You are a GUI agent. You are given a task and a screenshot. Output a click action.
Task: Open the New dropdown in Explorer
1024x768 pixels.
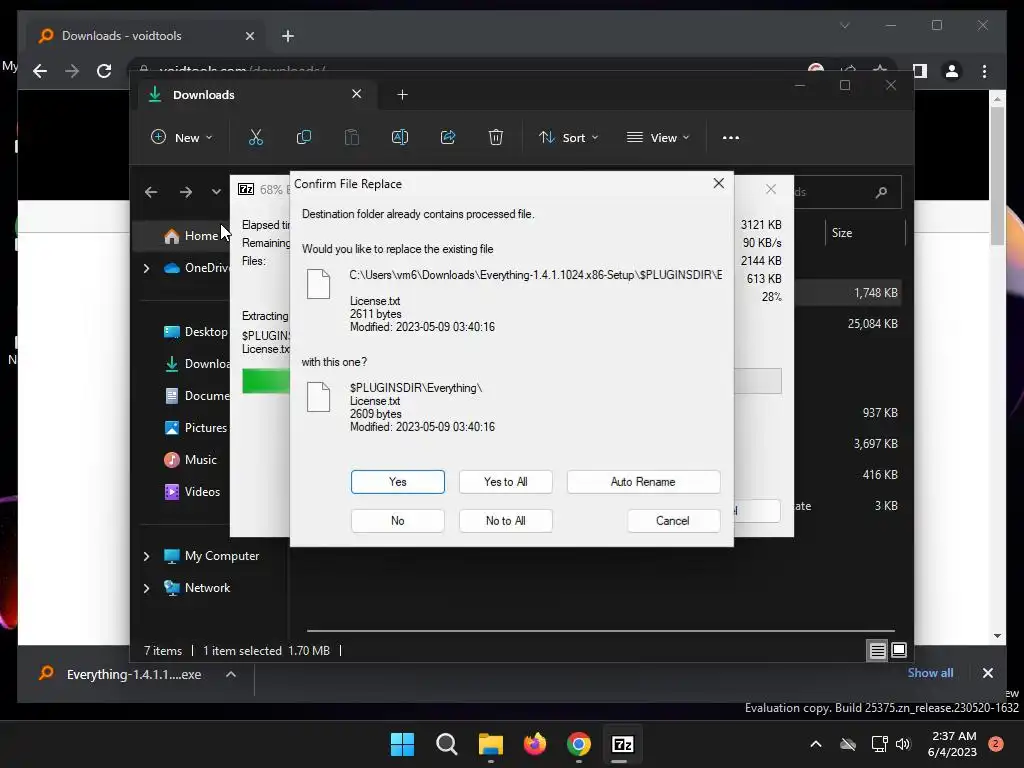tap(182, 137)
